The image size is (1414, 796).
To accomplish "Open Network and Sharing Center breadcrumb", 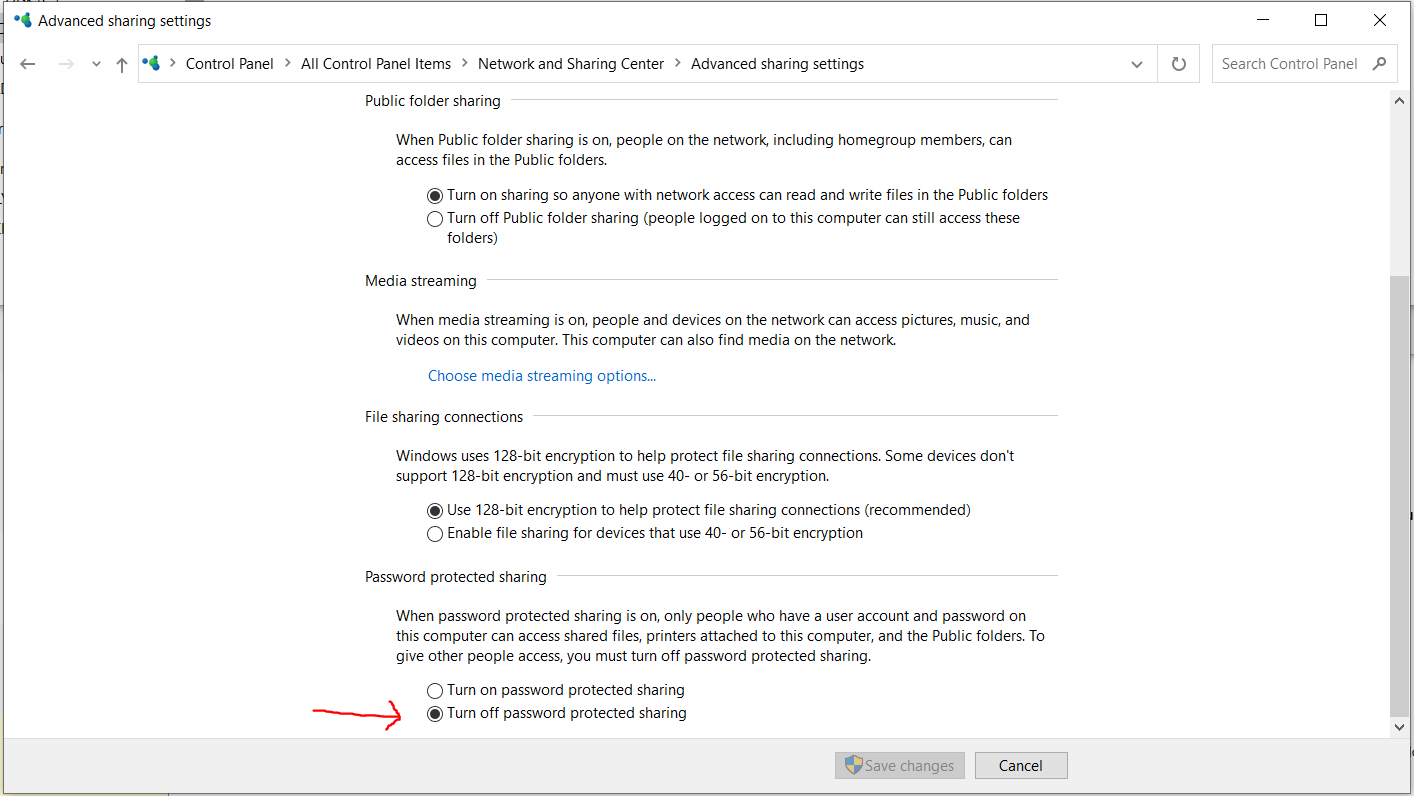I will click(x=571, y=64).
